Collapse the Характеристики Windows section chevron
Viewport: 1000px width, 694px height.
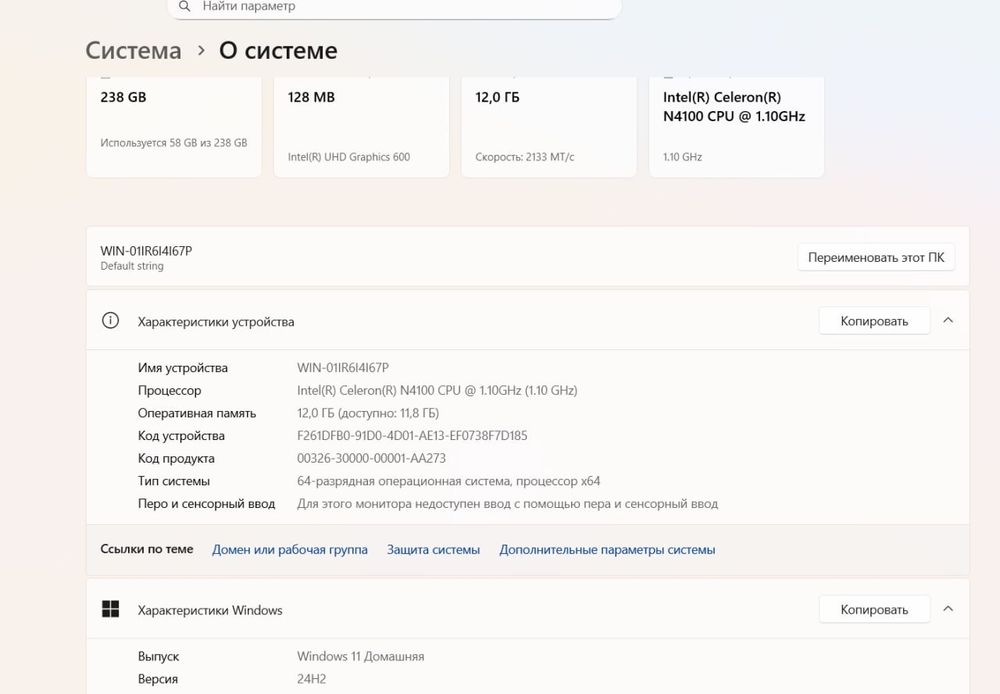pos(948,609)
